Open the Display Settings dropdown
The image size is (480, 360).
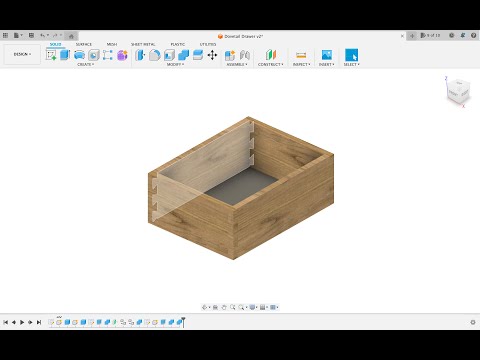[x=253, y=307]
